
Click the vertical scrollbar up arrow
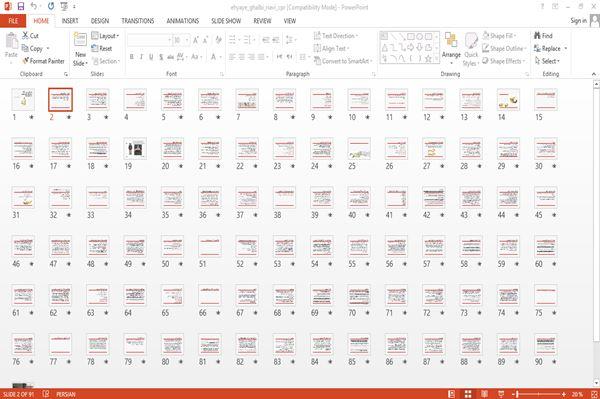tap(596, 83)
